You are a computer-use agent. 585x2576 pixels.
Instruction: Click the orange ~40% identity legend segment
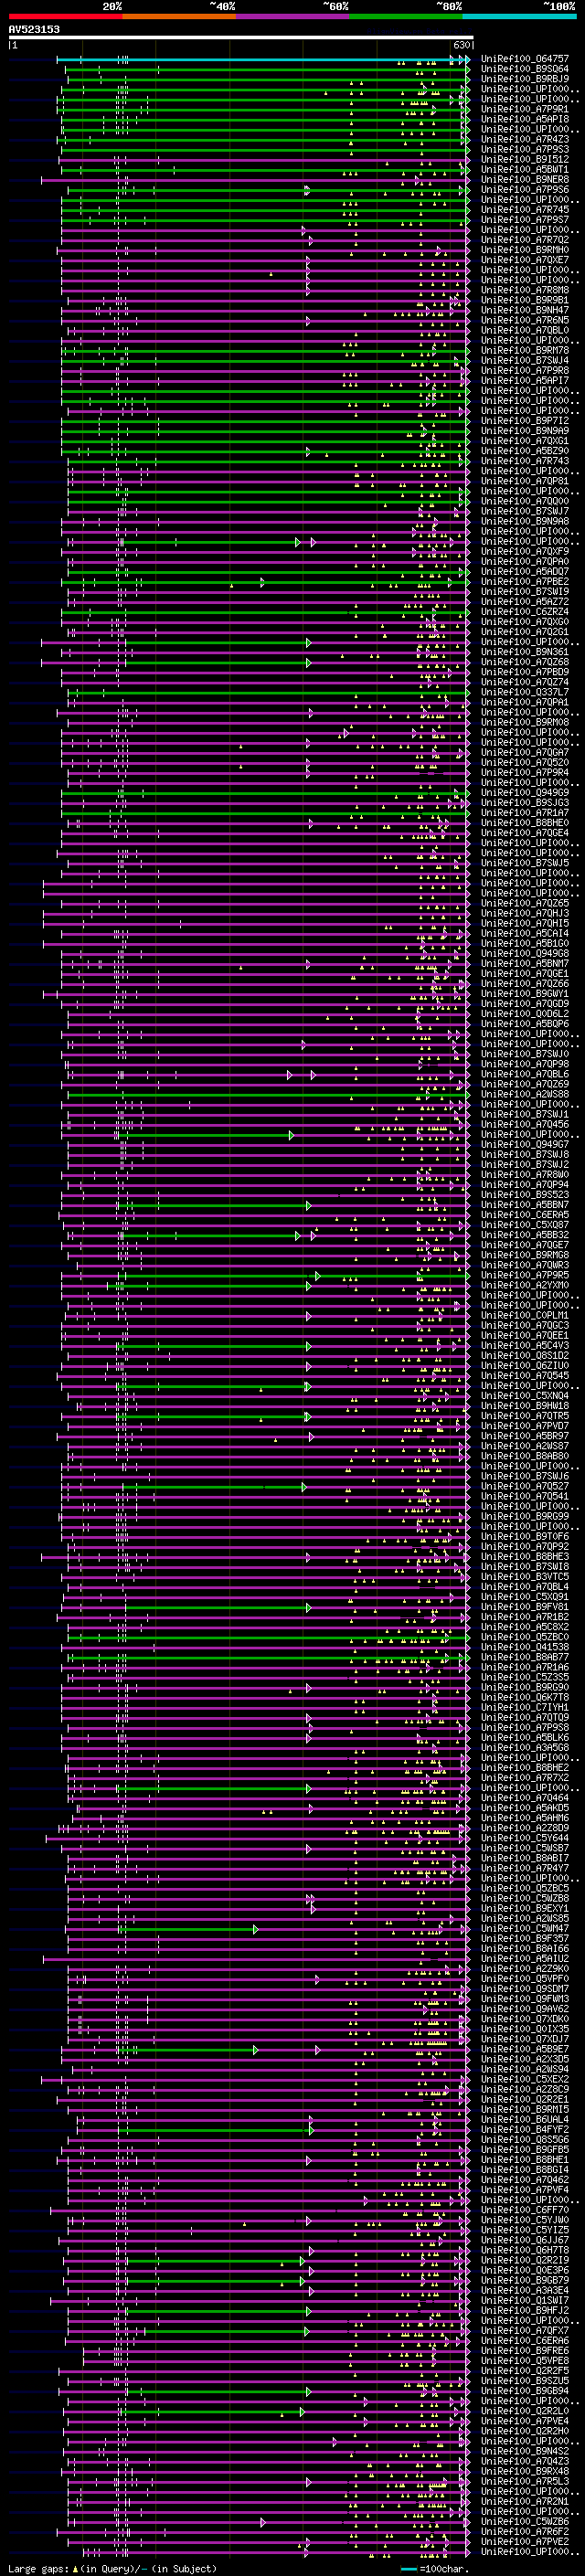point(179,16)
